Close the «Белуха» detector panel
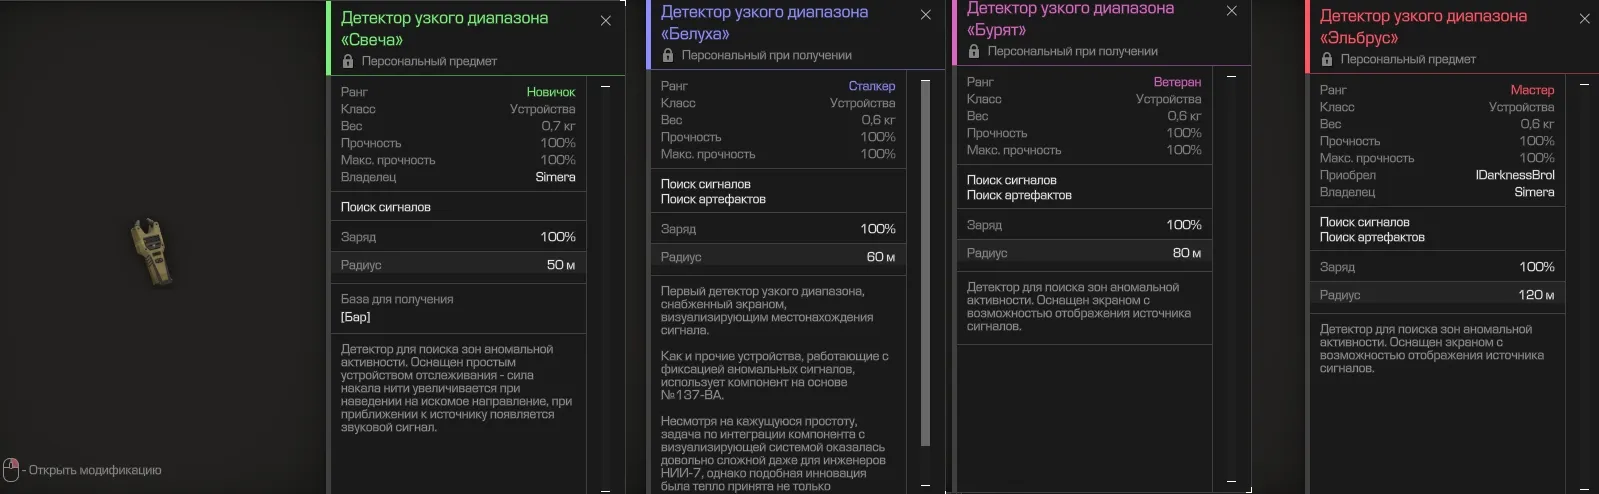 coord(925,15)
